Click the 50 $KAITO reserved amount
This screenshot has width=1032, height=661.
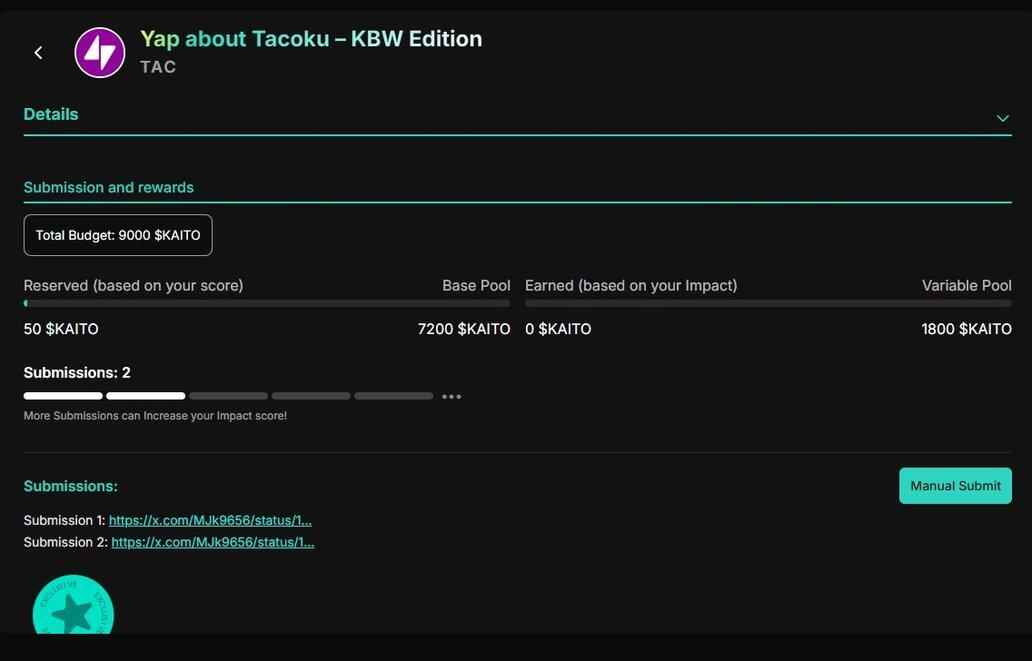[61, 329]
